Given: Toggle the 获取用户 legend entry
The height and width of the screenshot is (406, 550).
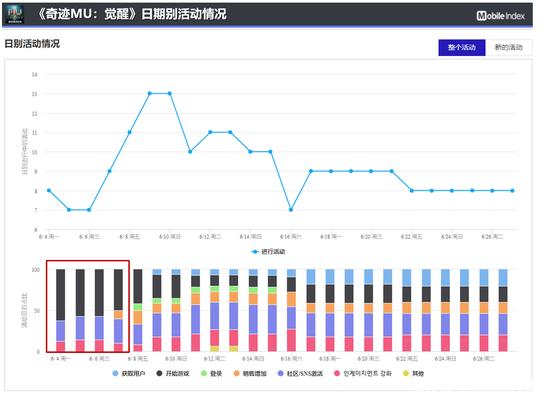Looking at the screenshot, I should [129, 373].
